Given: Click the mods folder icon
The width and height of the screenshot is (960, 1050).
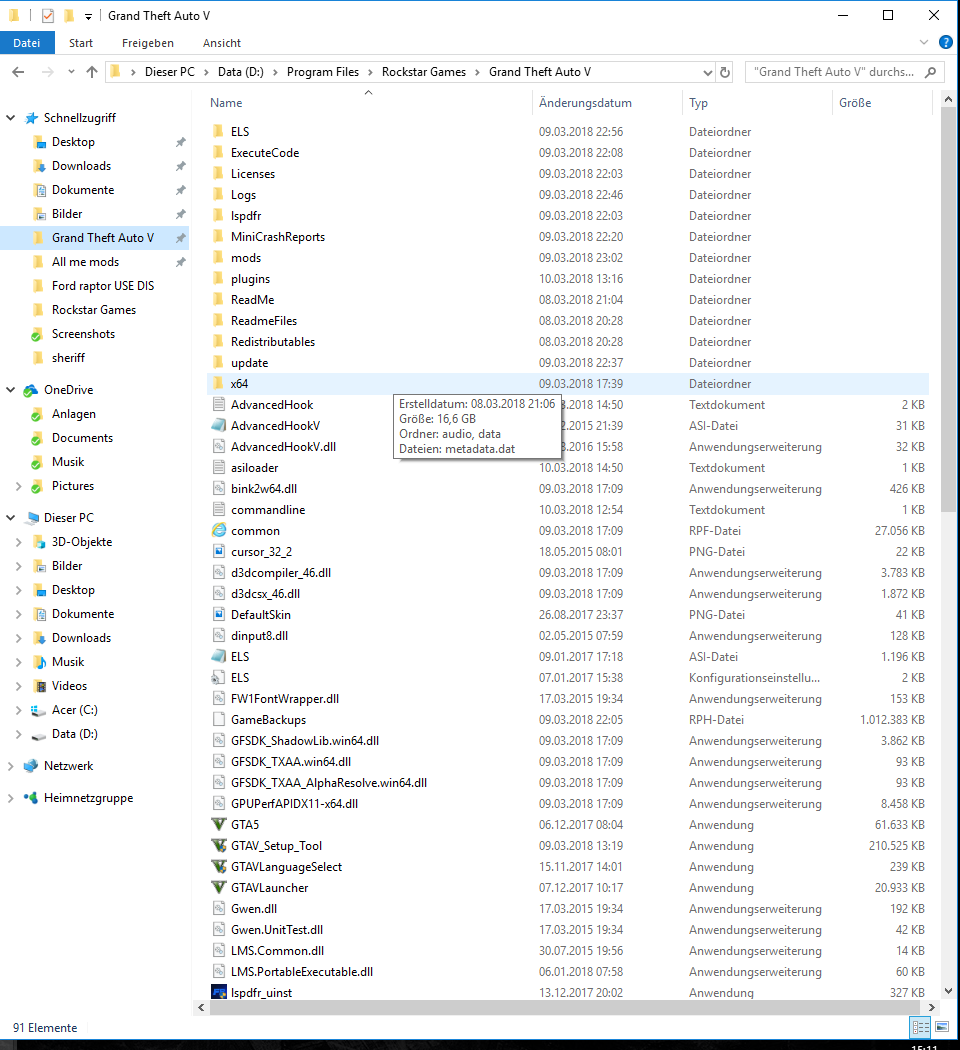Looking at the screenshot, I should 219,257.
